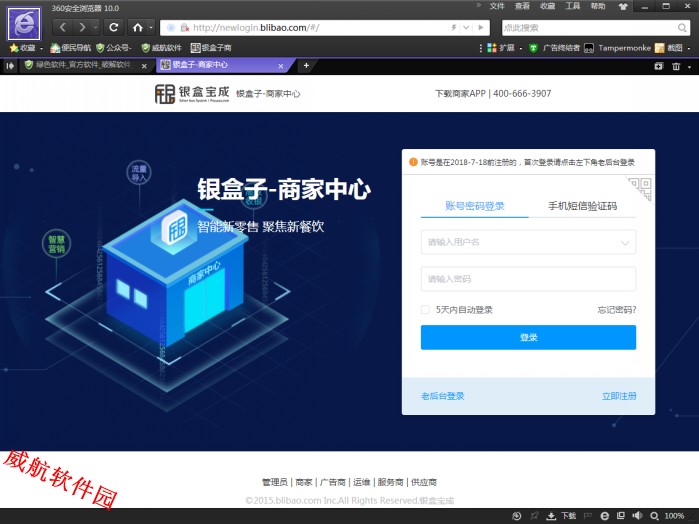Open the 下载 downloads status button
699x524 pixels.
562,516
